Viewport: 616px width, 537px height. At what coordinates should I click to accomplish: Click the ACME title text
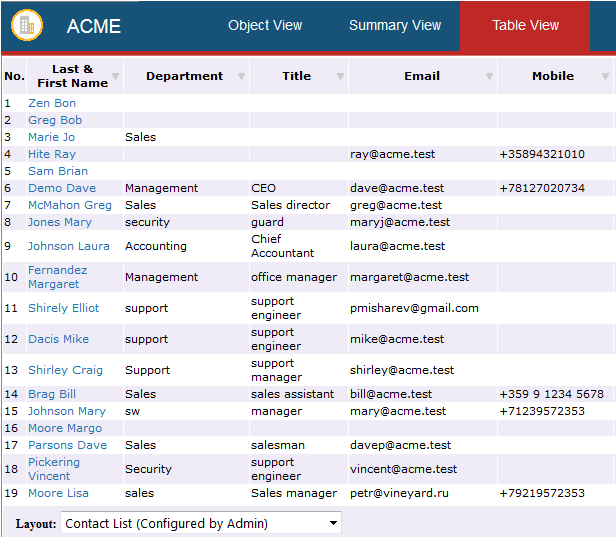point(94,26)
